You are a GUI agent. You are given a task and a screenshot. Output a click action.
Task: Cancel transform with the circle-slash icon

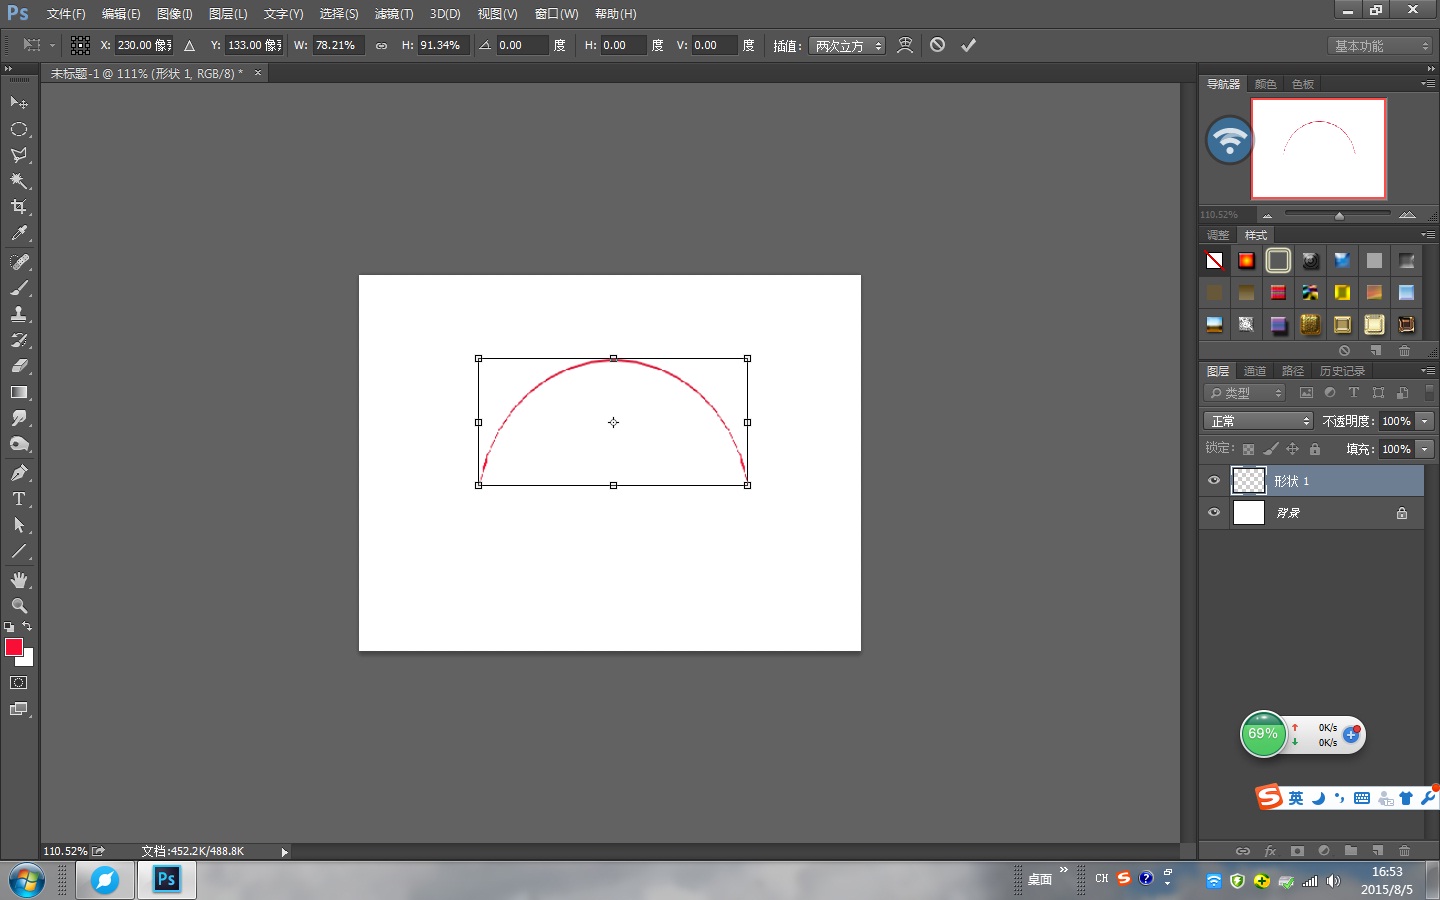[937, 45]
